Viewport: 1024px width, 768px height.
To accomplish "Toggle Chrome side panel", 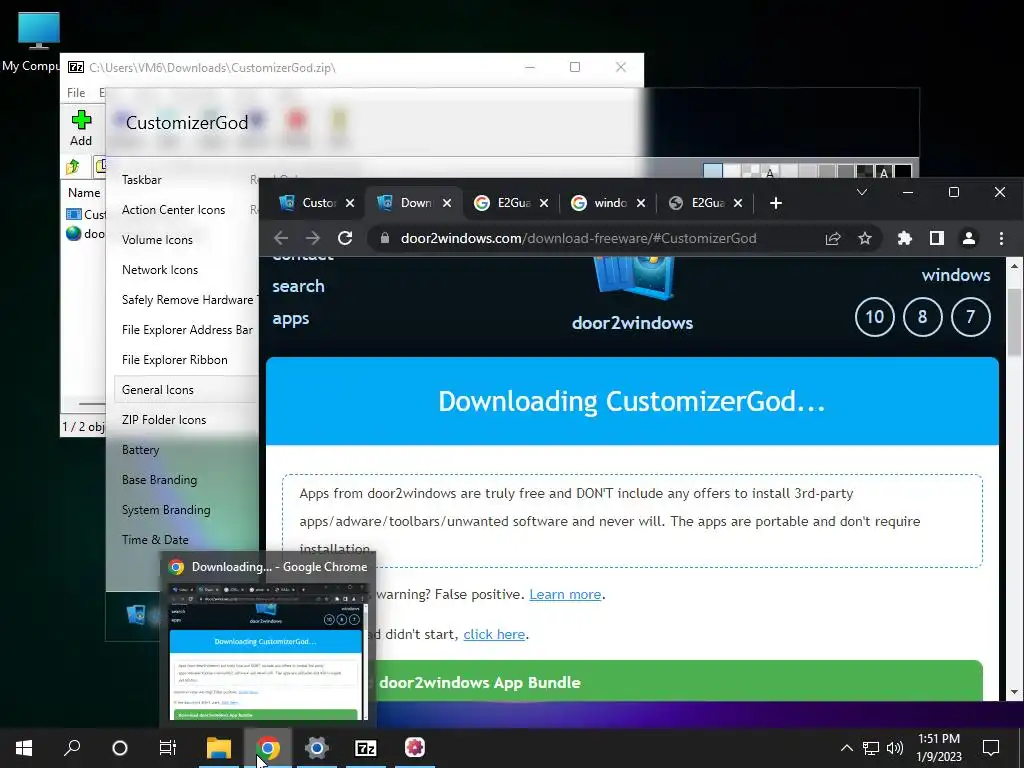I will click(936, 238).
